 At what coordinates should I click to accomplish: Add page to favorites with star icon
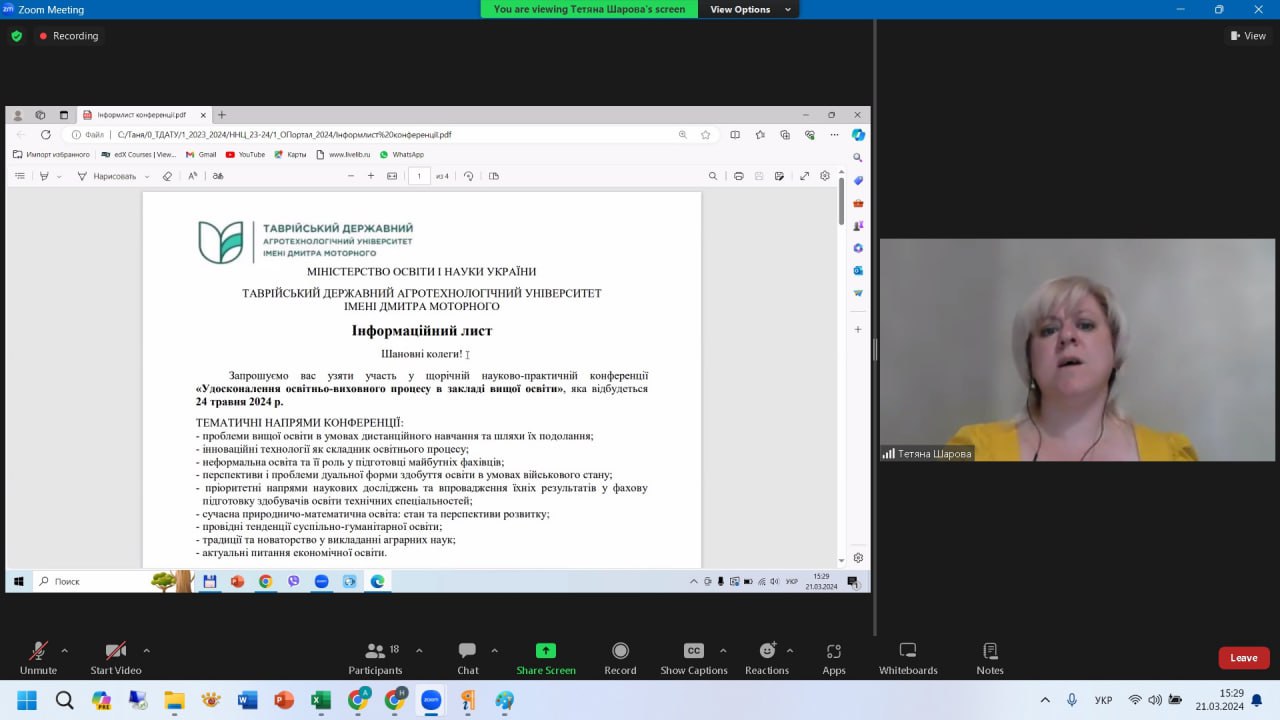point(705,135)
